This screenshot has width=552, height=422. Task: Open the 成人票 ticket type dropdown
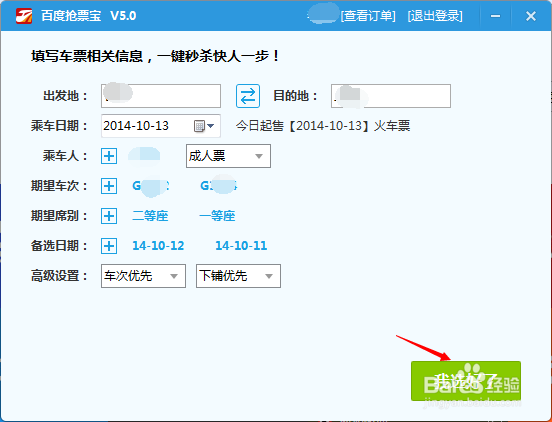[228, 156]
